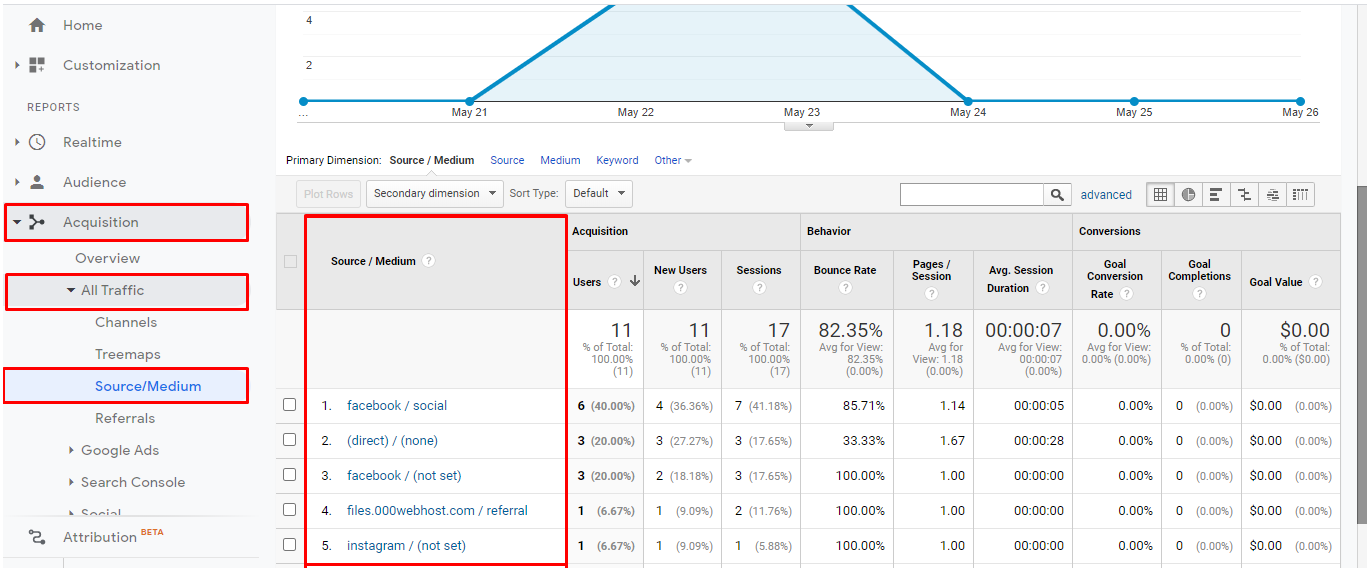Screen dimensions: 1367x568
Task: Select the Term cloud view icon
Action: click(x=1272, y=195)
